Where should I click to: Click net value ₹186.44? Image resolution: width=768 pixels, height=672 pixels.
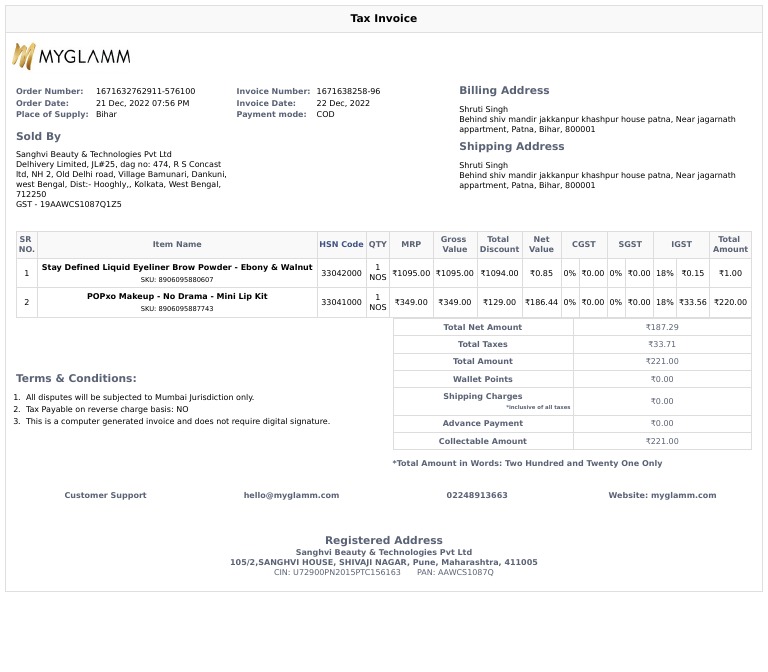(x=541, y=302)
